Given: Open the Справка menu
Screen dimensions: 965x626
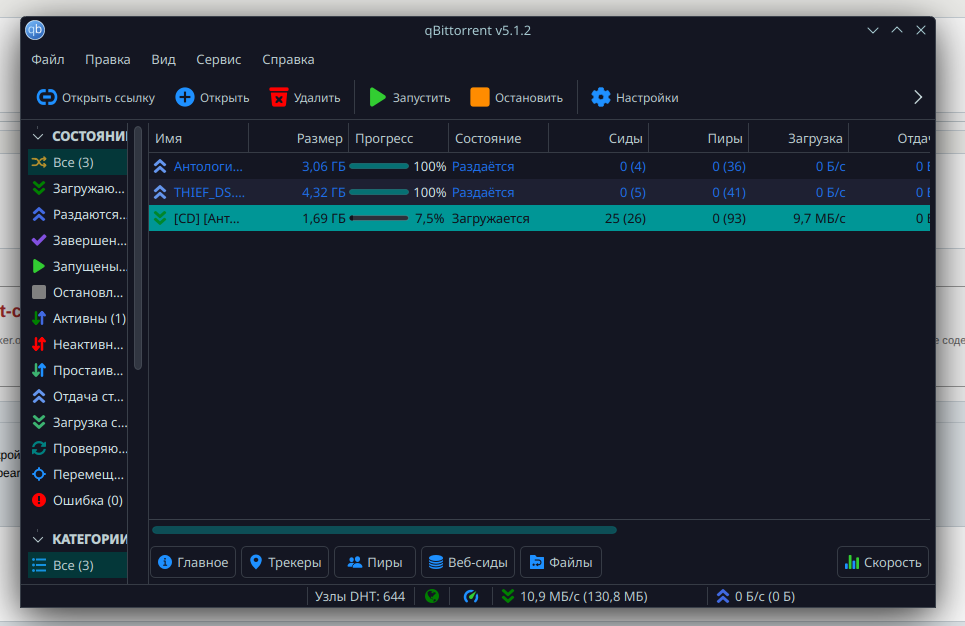Looking at the screenshot, I should point(288,60).
